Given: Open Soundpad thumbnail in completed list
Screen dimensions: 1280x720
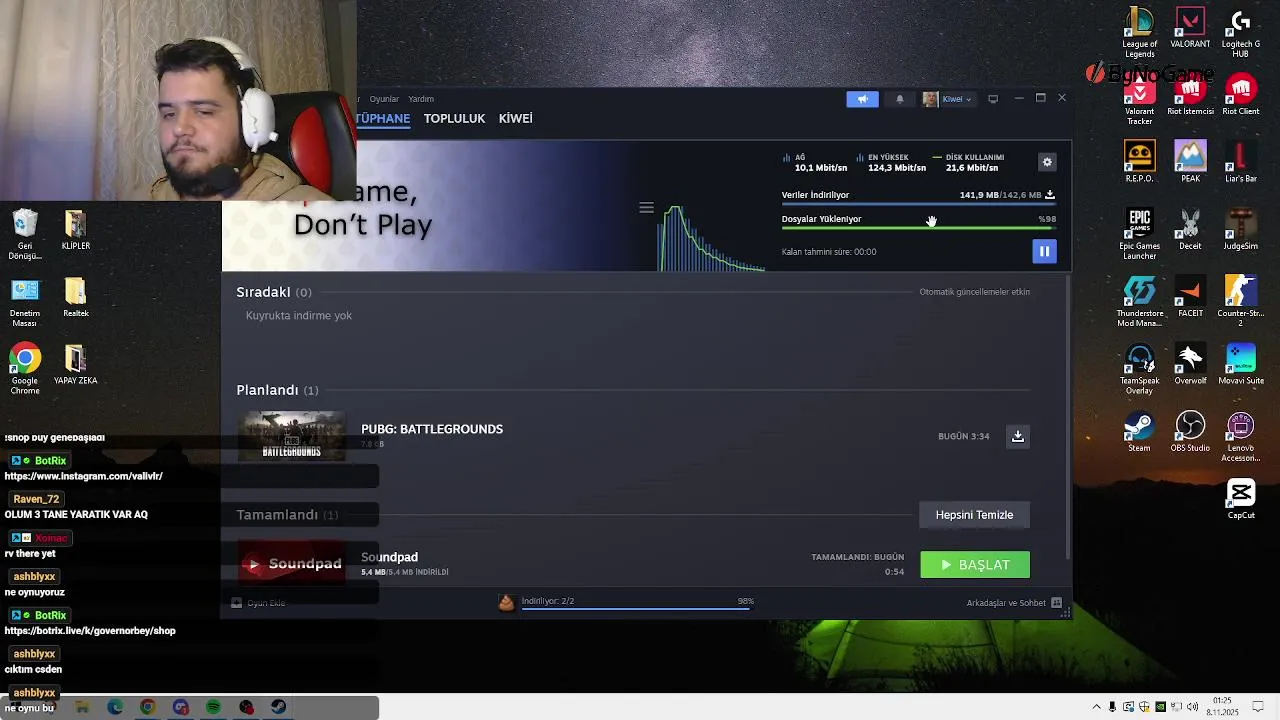Looking at the screenshot, I should tap(292, 564).
